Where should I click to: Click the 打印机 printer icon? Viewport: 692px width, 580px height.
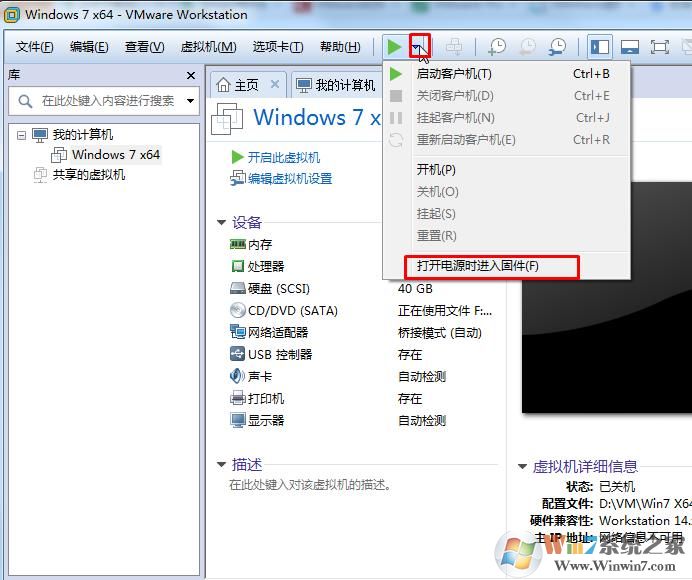coord(237,398)
